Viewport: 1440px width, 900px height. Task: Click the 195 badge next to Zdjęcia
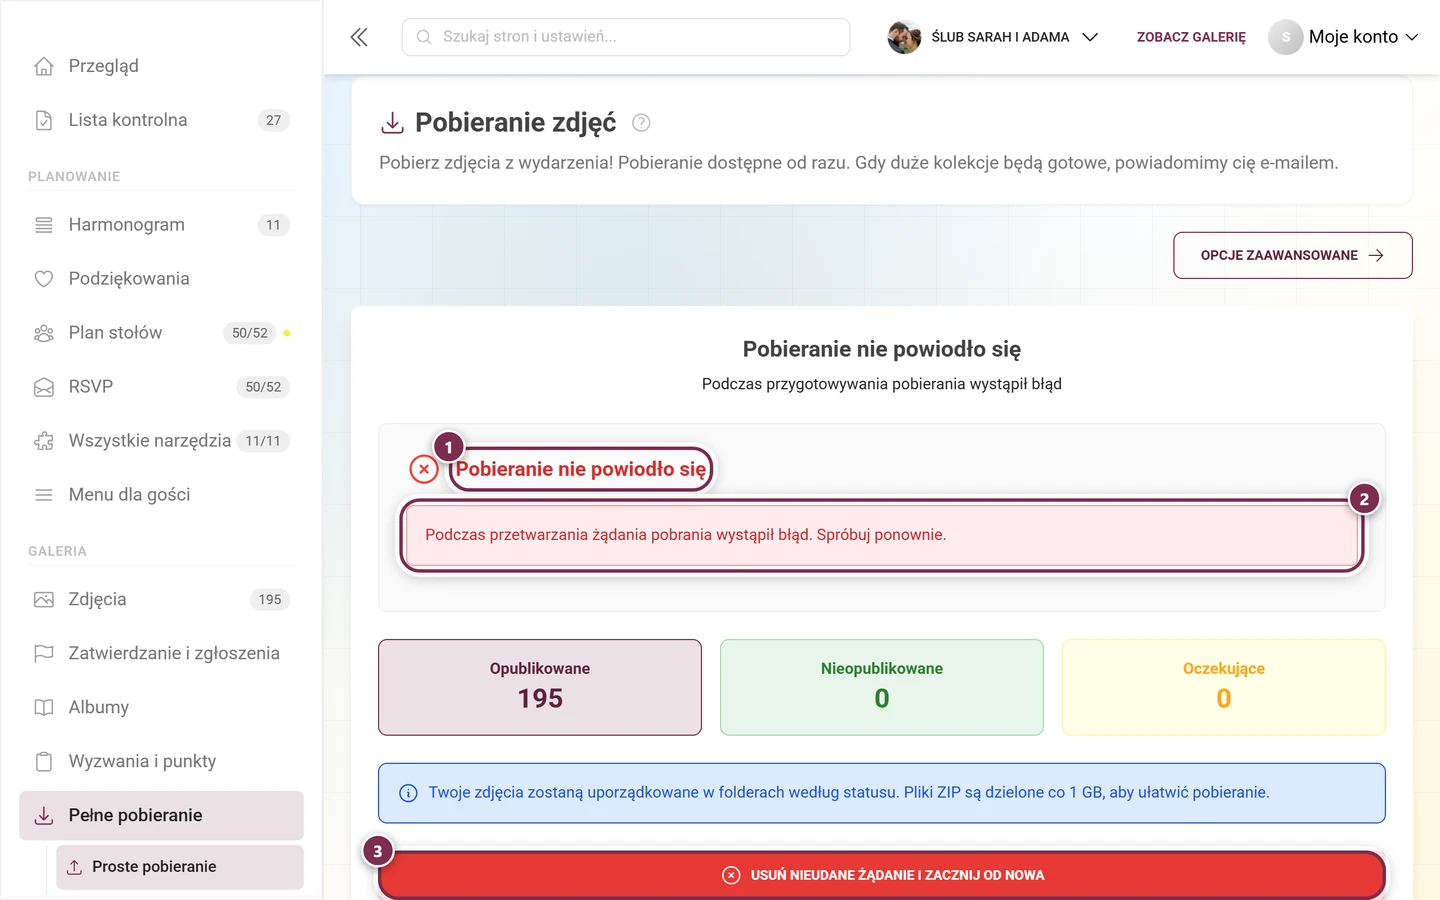[270, 600]
